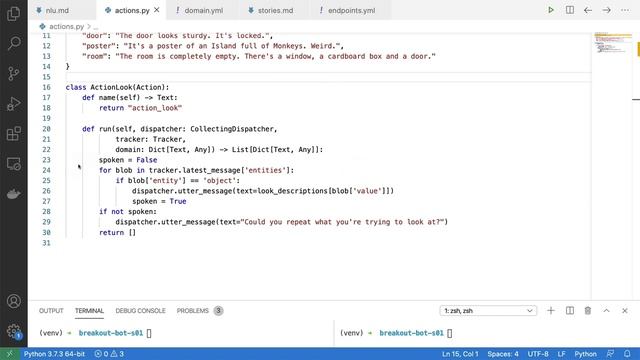Close the actions.py tab

(x=157, y=10)
